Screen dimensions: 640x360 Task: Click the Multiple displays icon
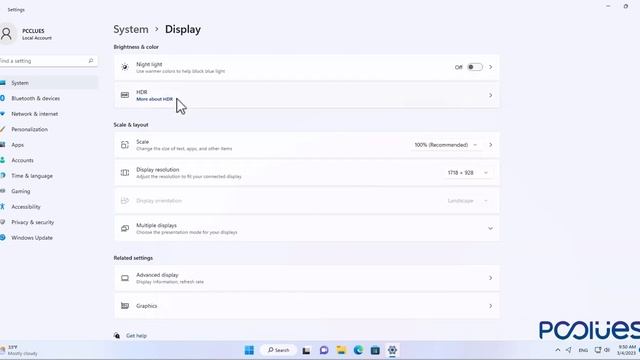[x=125, y=229]
